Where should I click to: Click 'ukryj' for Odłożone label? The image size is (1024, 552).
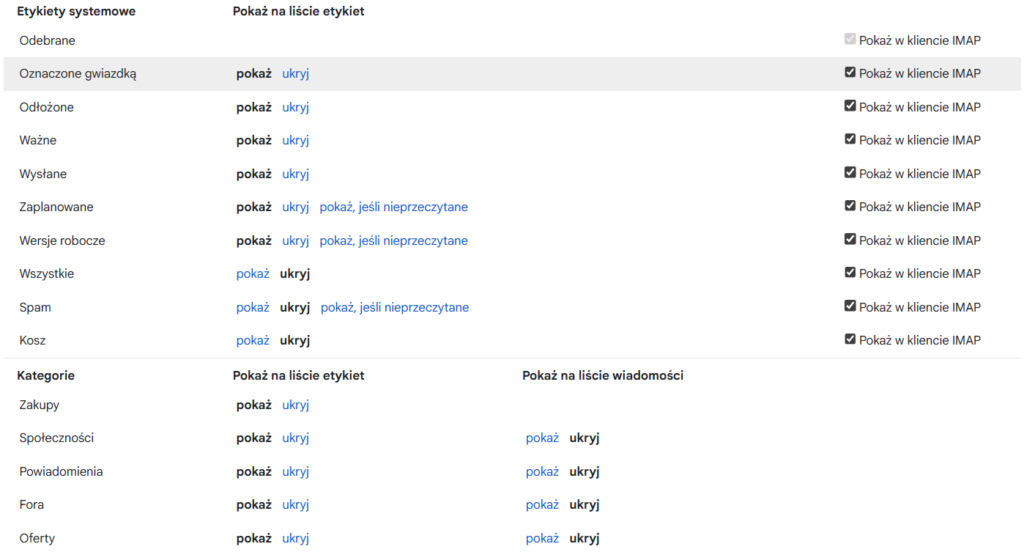click(x=295, y=107)
